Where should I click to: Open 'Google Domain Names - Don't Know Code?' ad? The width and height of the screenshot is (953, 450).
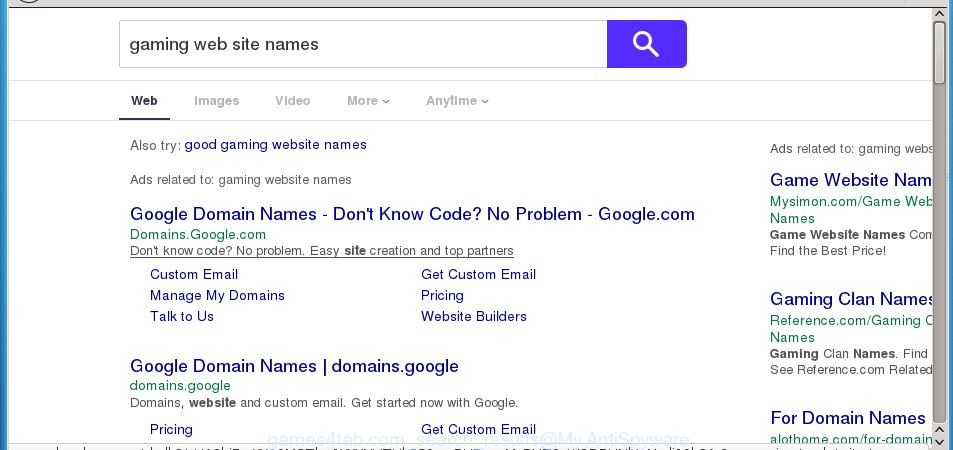point(412,214)
